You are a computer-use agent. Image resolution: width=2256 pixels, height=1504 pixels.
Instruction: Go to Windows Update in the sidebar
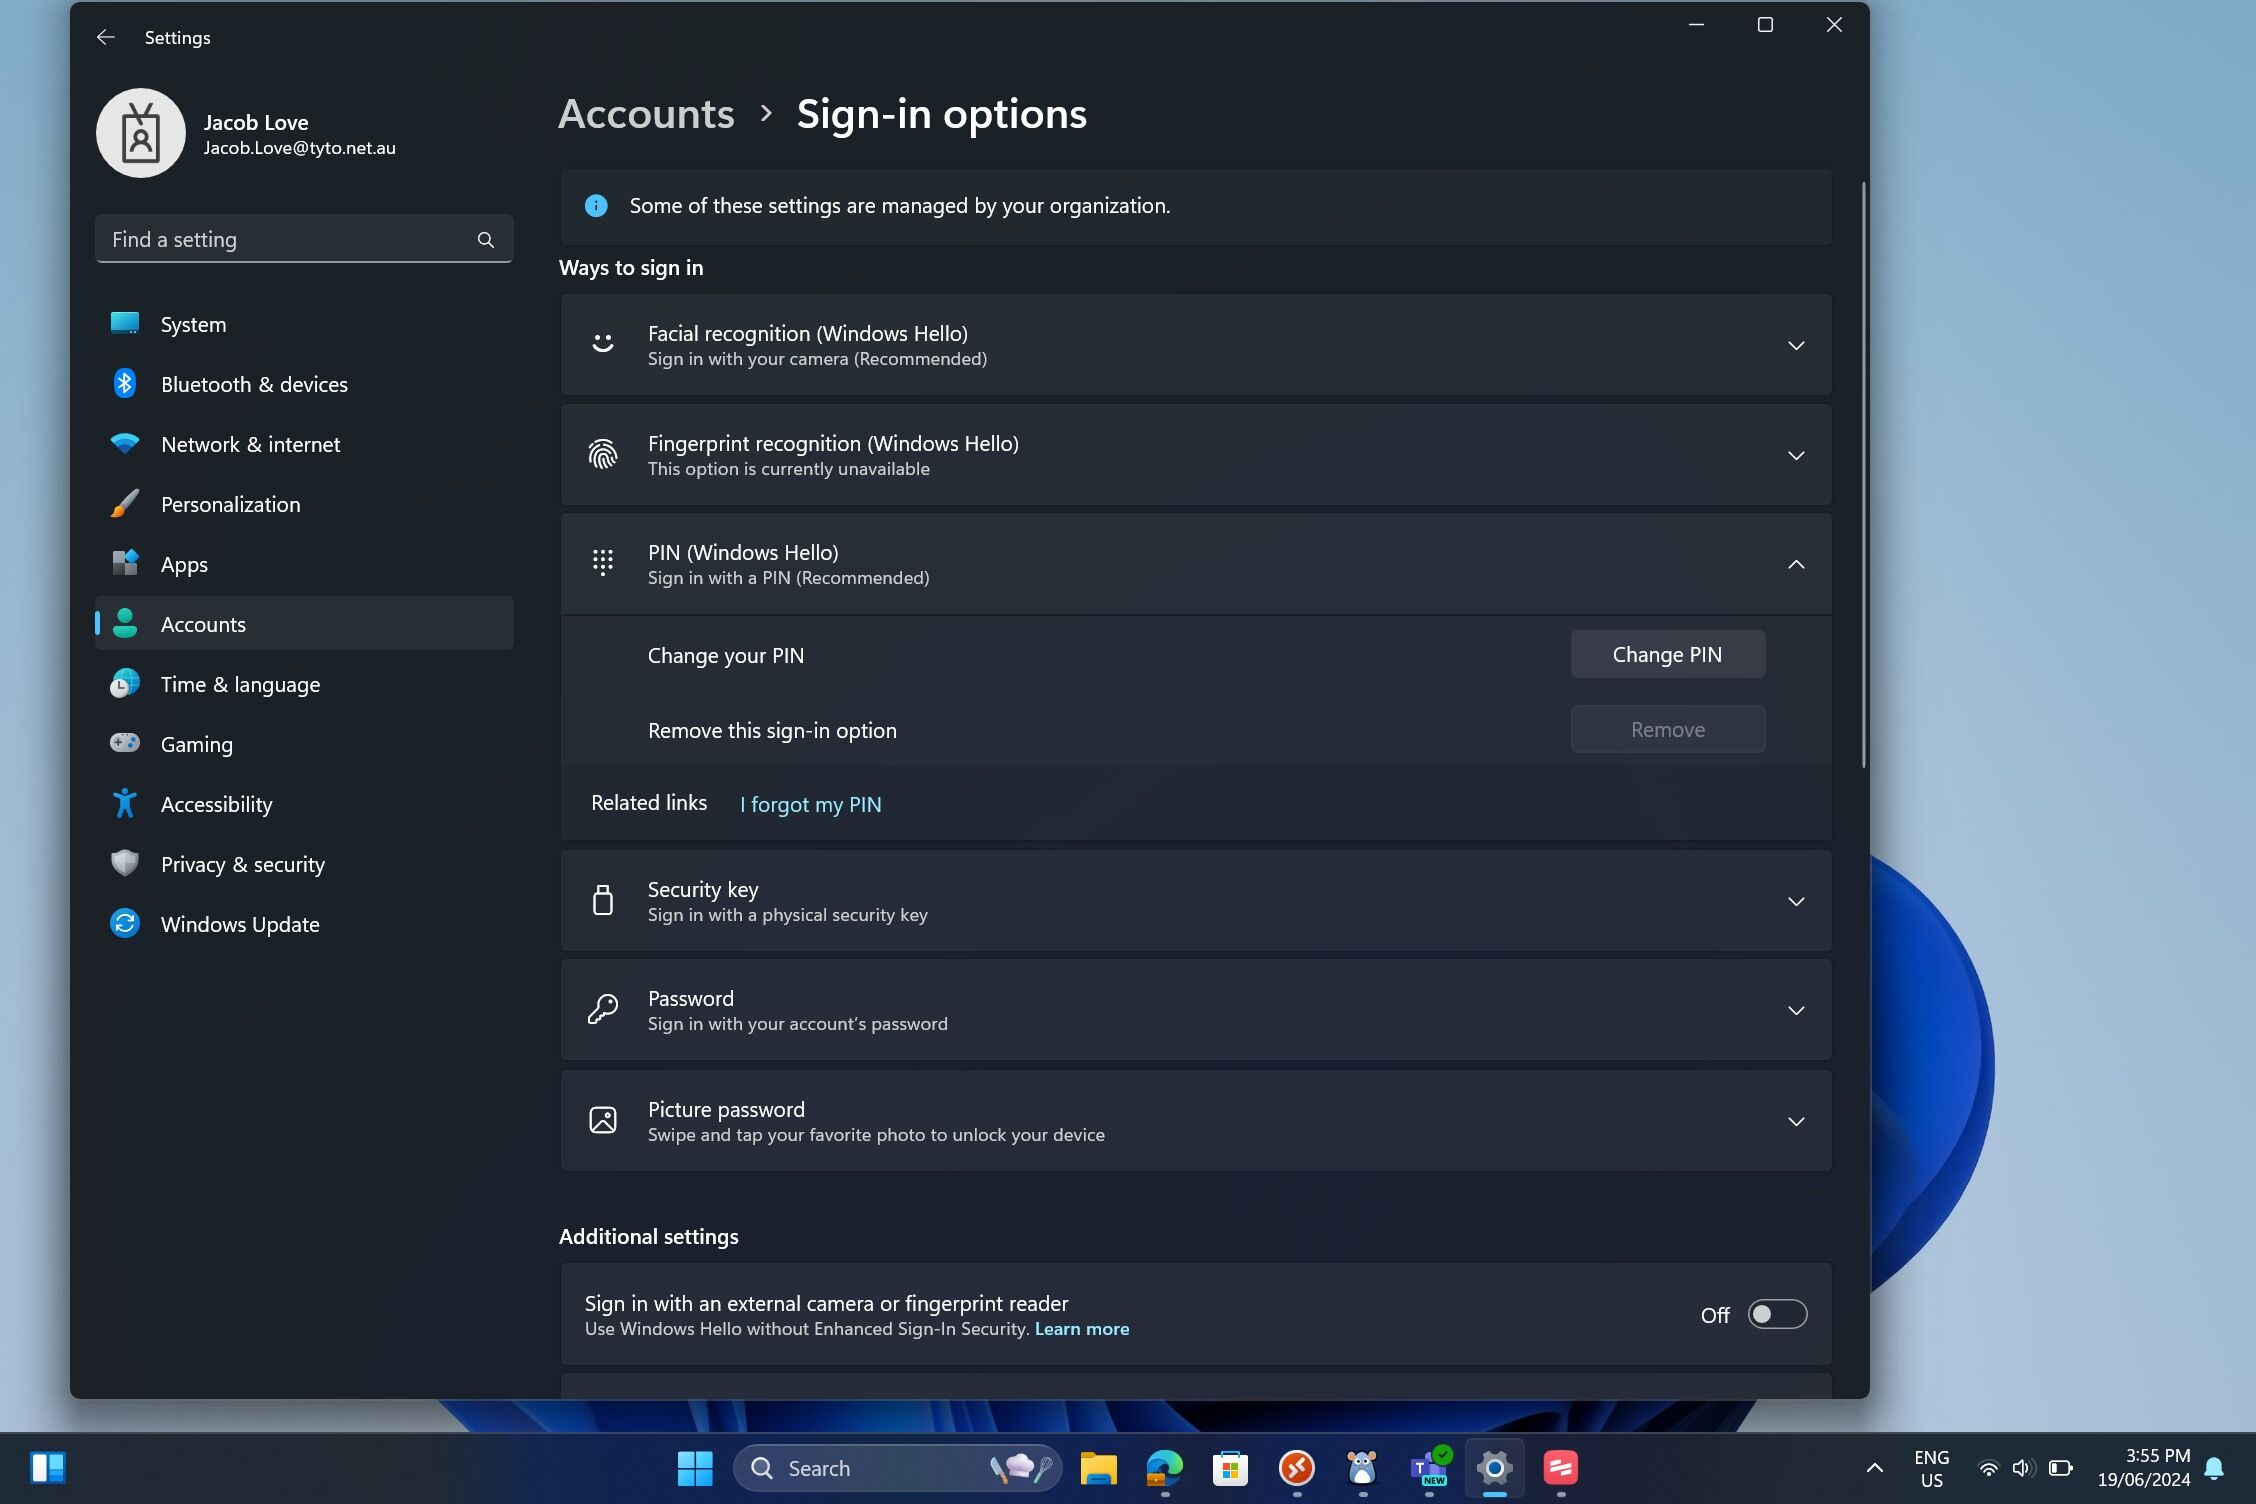pyautogui.click(x=240, y=924)
